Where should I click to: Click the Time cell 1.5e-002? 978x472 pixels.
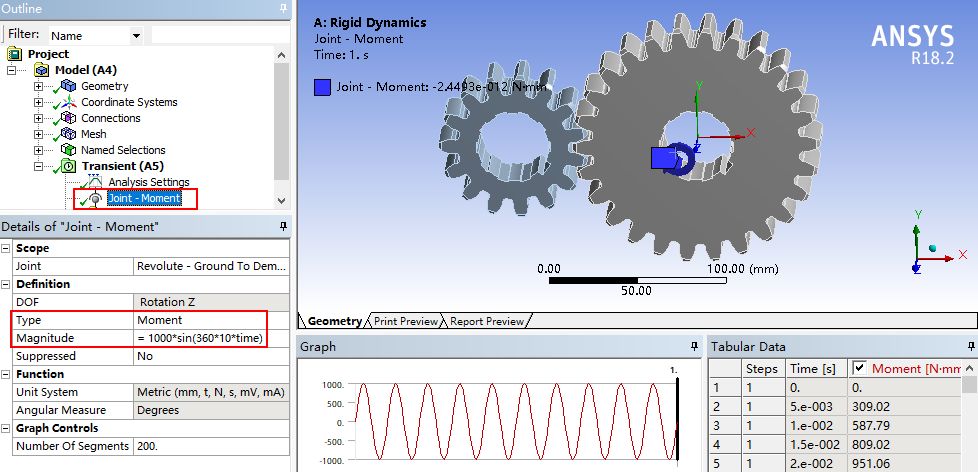(x=814, y=445)
